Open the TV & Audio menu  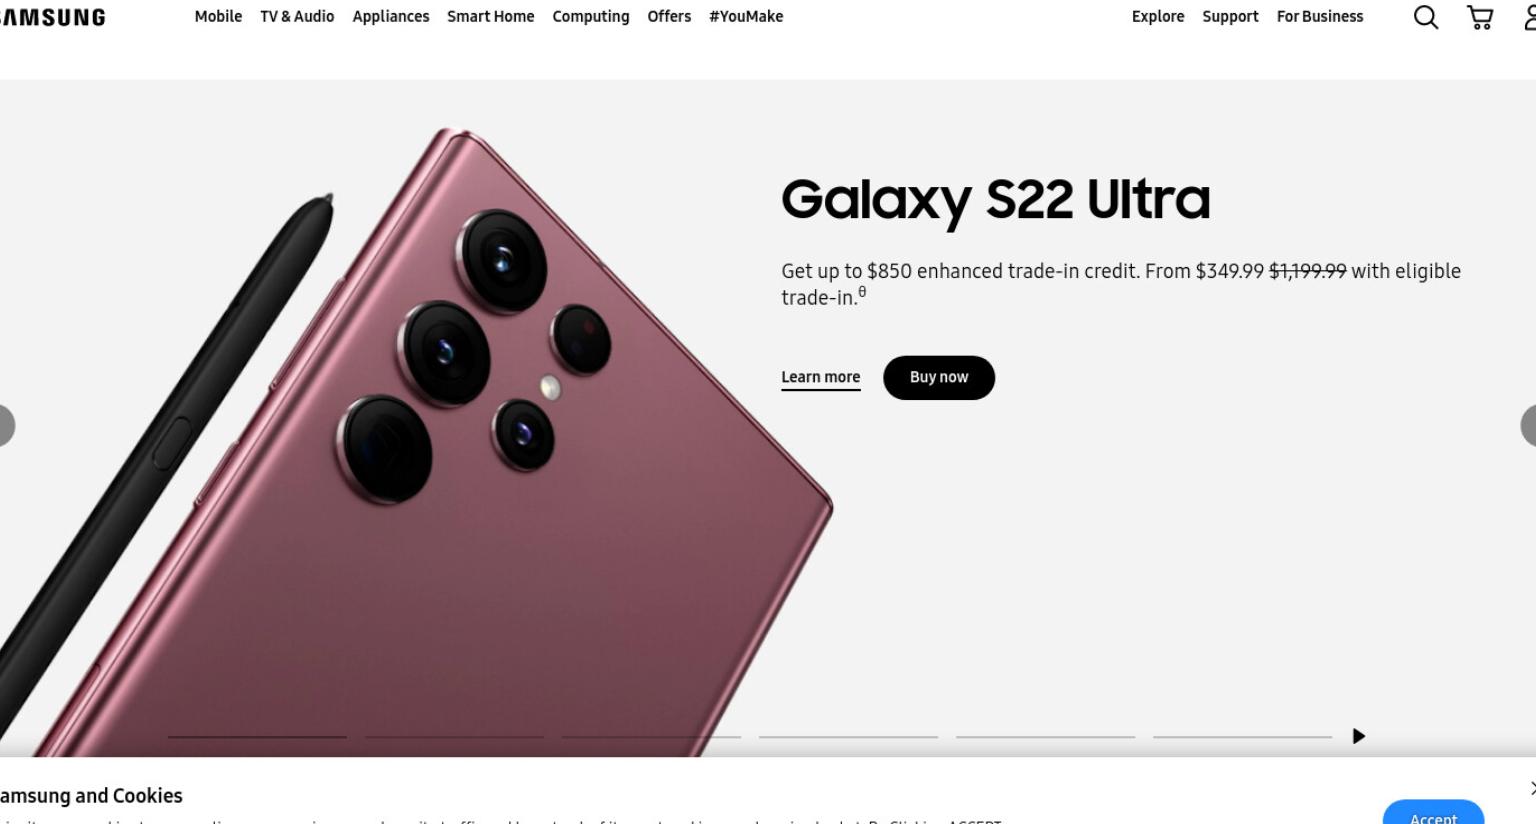[x=297, y=16]
